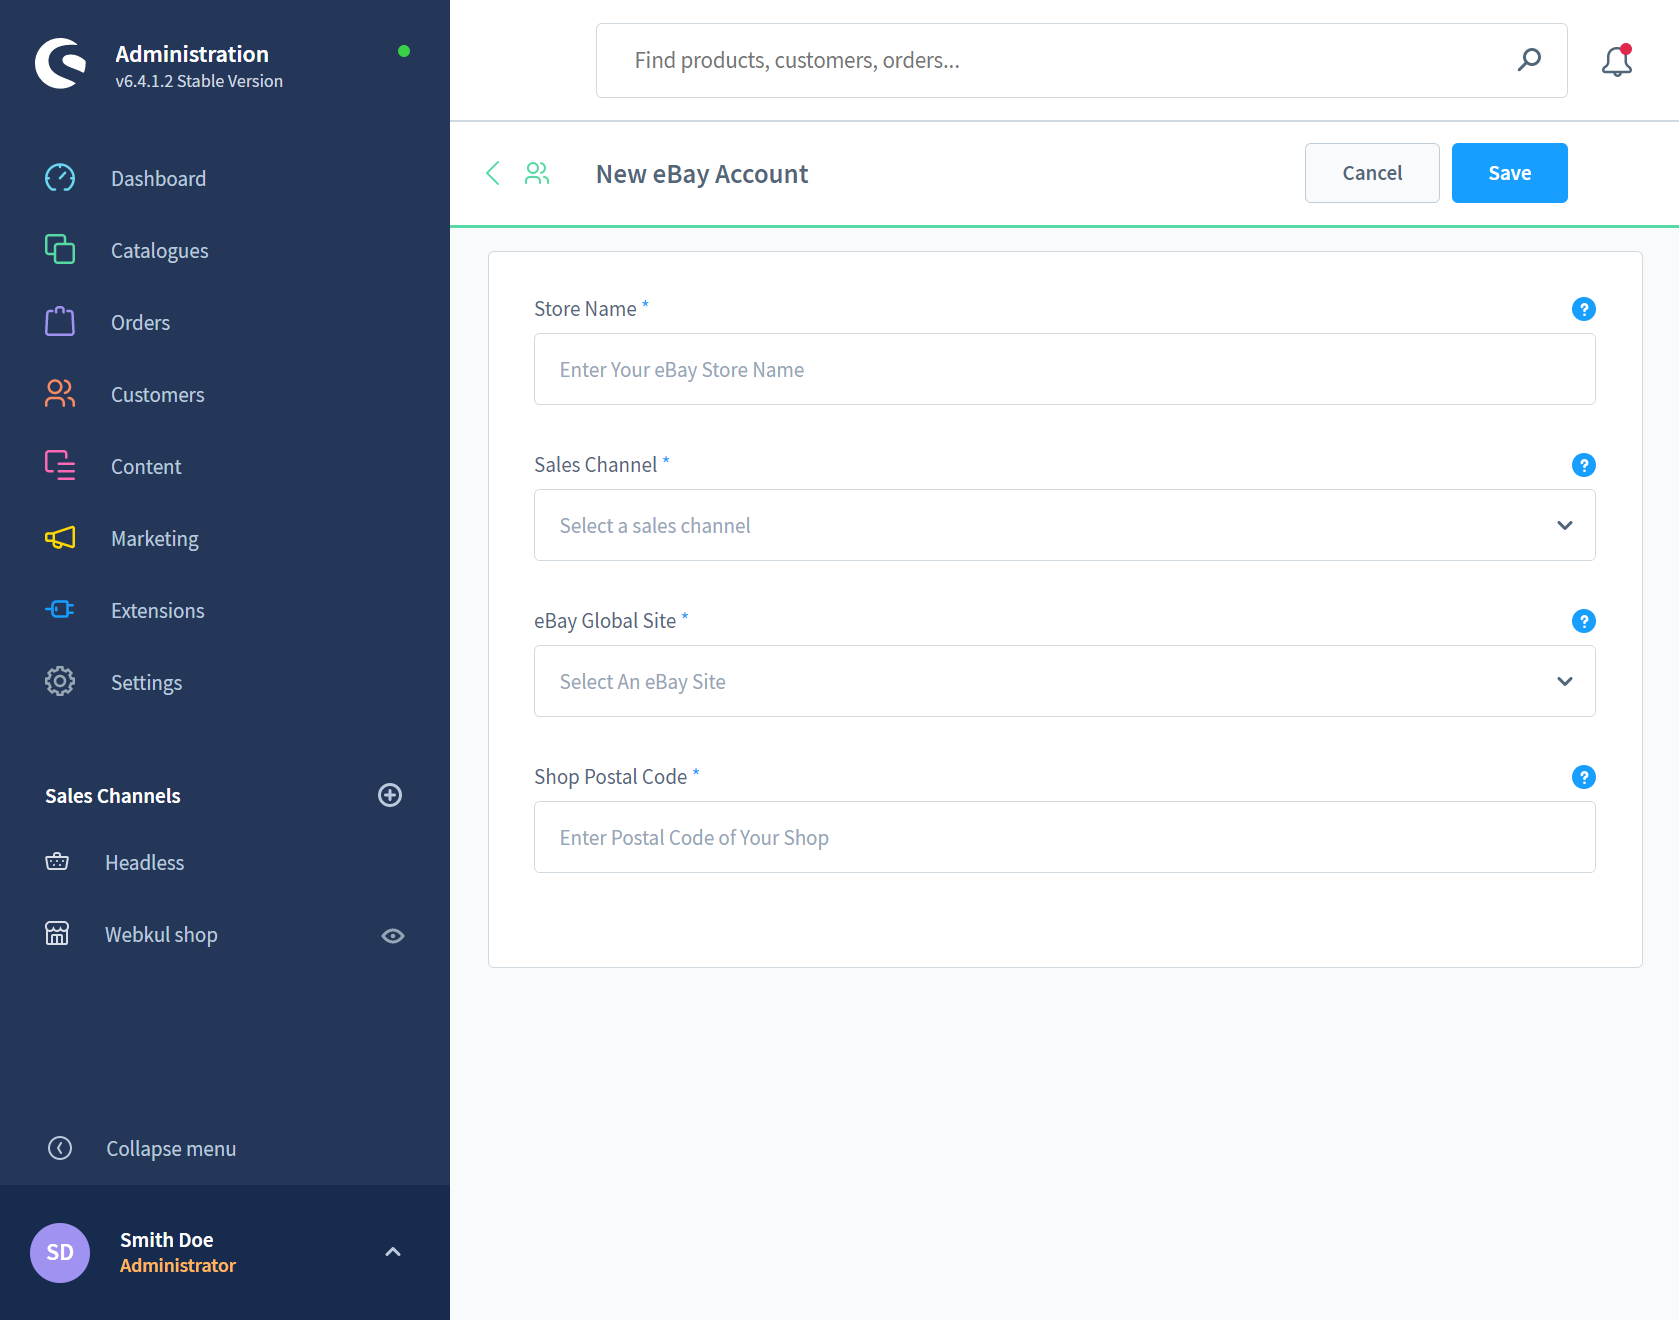Open the notifications bell
The height and width of the screenshot is (1320, 1679).
1617,61
